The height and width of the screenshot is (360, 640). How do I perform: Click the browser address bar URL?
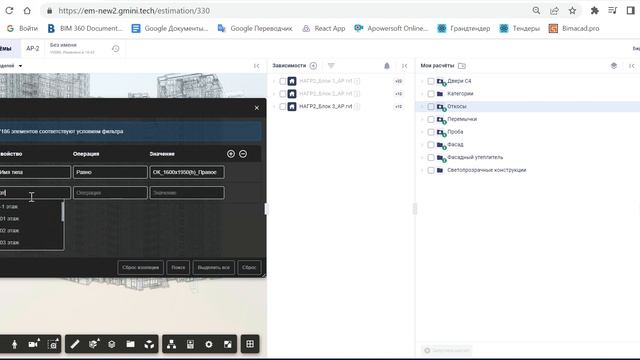134,11
